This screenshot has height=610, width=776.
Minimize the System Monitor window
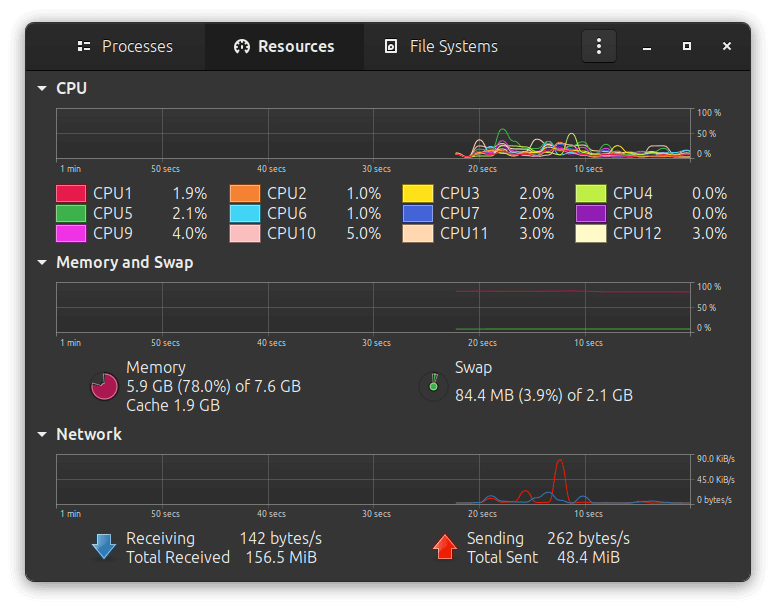(x=647, y=46)
